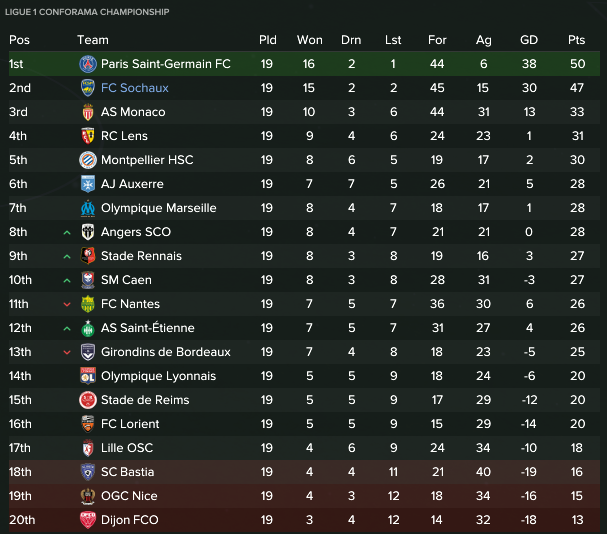The image size is (607, 534).
Task: Sort table by the Pts column header
Action: [576, 40]
